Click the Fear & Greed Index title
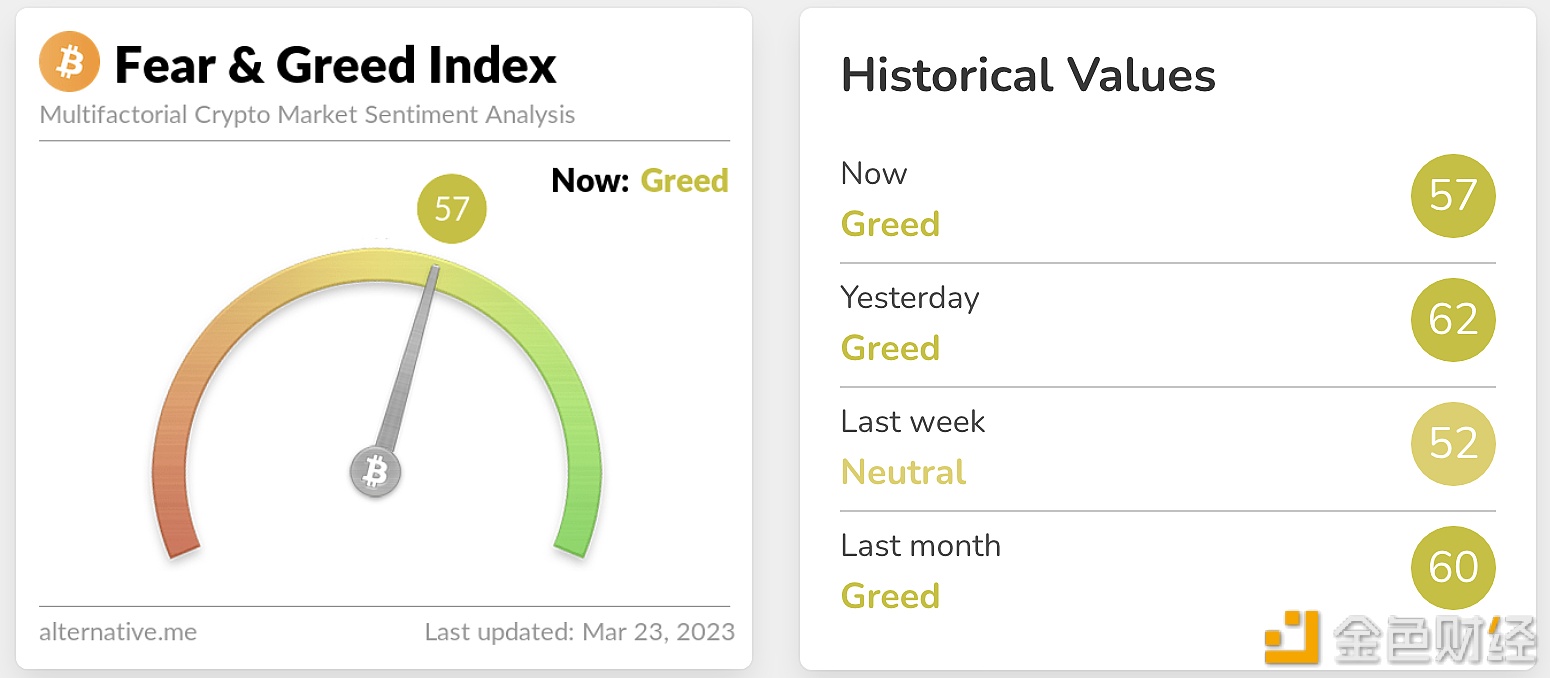 (x=335, y=66)
